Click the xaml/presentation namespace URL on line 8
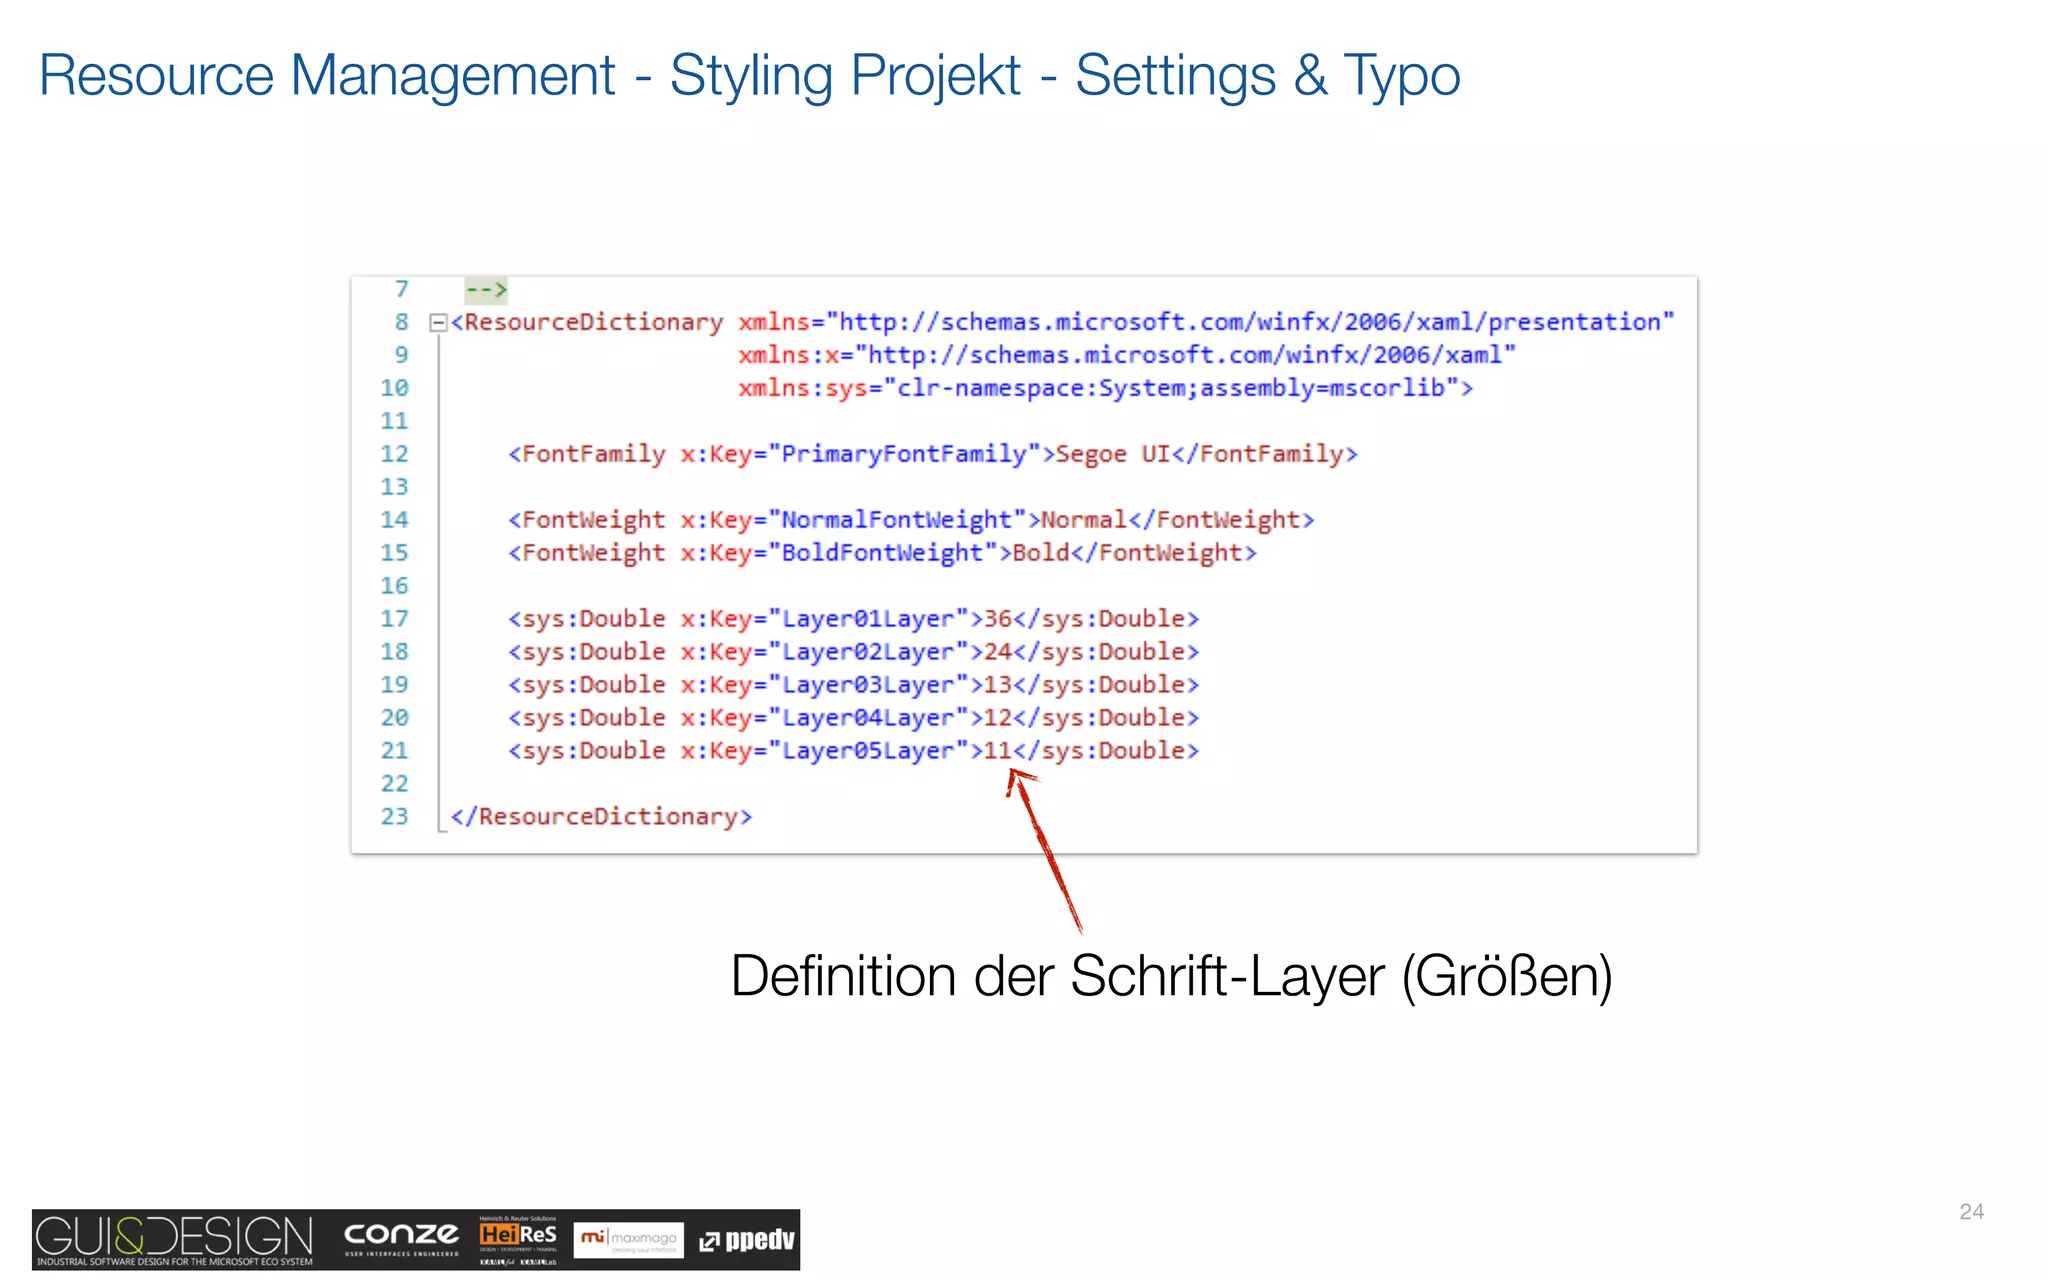This screenshot has width=2048, height=1280. click(x=1250, y=322)
